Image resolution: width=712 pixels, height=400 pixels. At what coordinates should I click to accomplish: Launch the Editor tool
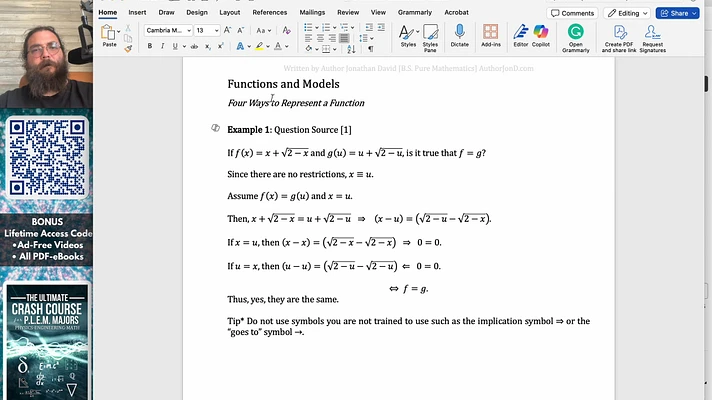[520, 36]
